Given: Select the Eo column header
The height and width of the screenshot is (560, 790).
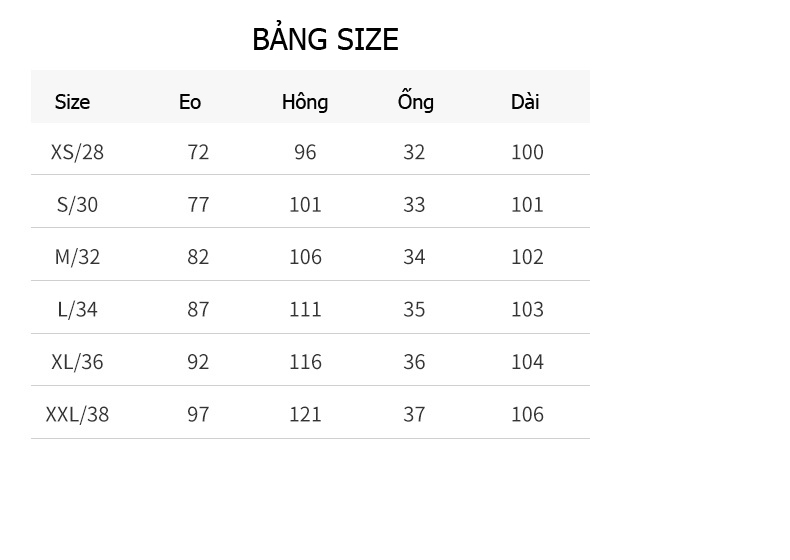Looking at the screenshot, I should click(x=190, y=102).
